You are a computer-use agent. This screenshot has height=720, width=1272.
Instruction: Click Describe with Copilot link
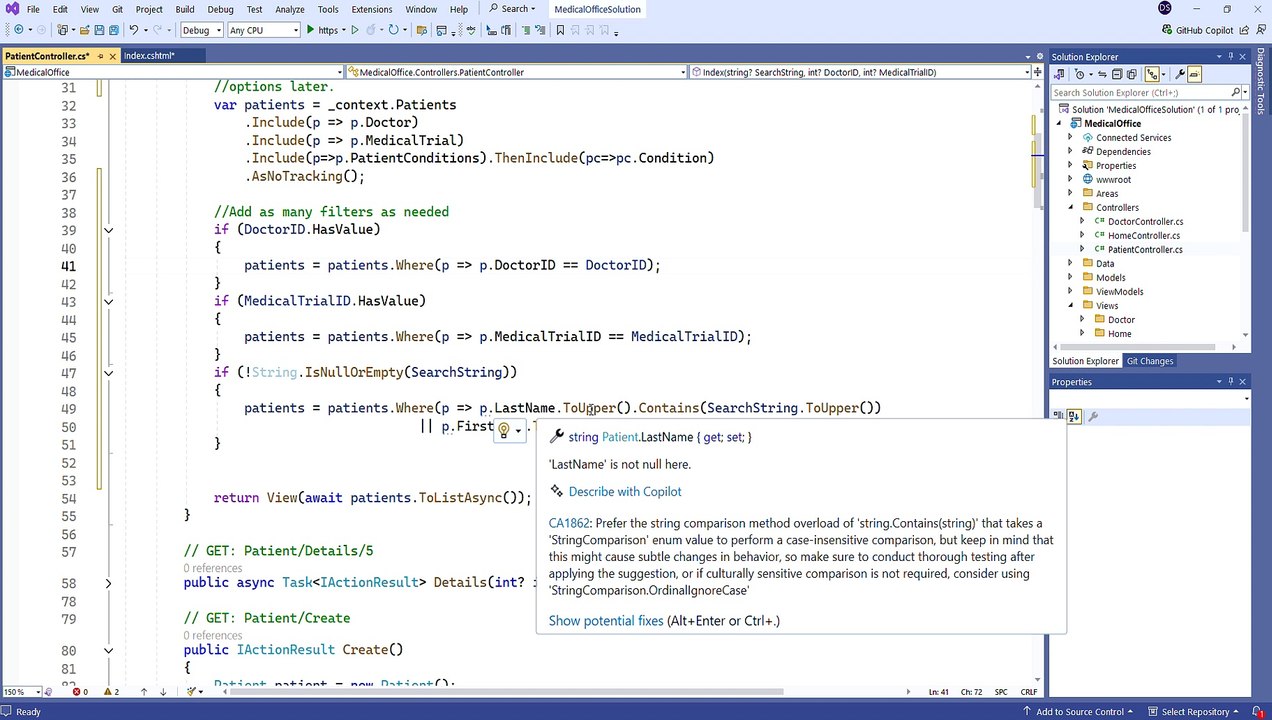coord(625,491)
